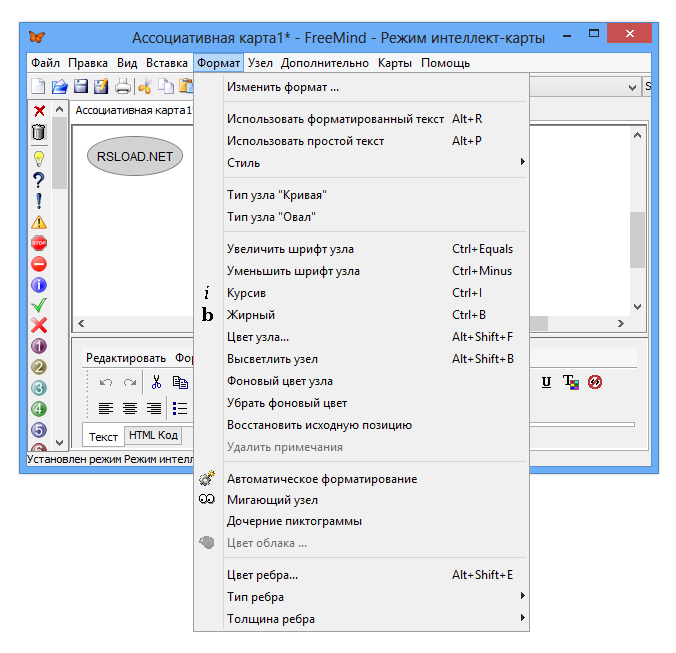Expand the Стиль submenu
The height and width of the screenshot is (653, 676).
(361, 163)
